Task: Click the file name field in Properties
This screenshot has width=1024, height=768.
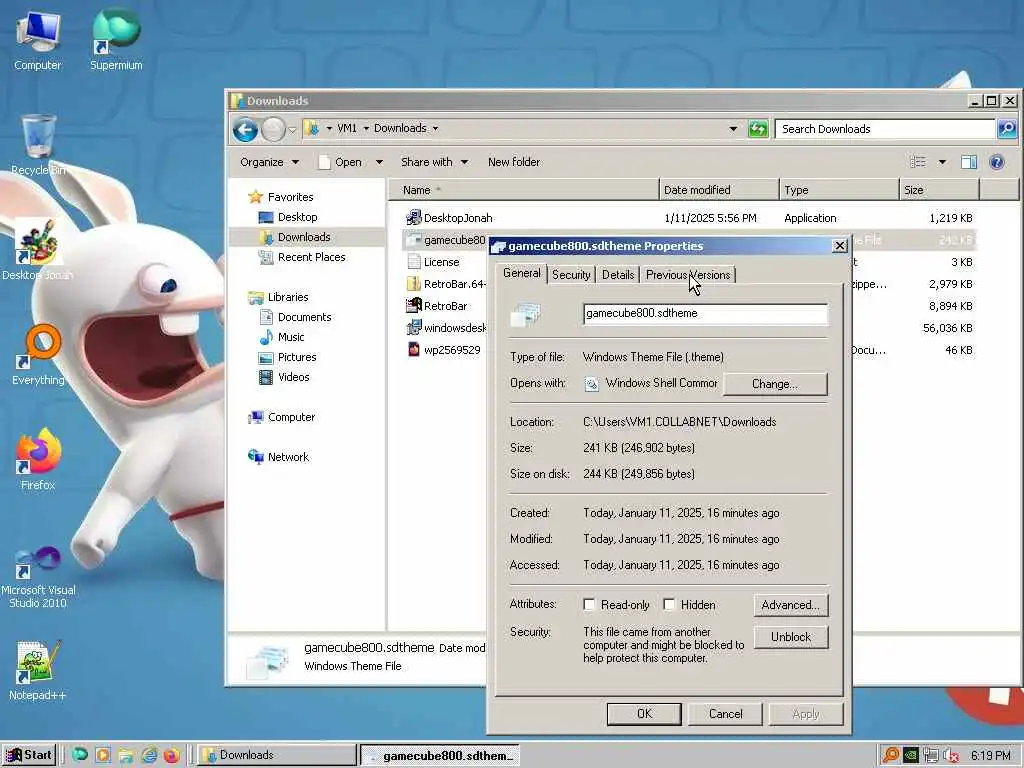Action: (x=705, y=313)
